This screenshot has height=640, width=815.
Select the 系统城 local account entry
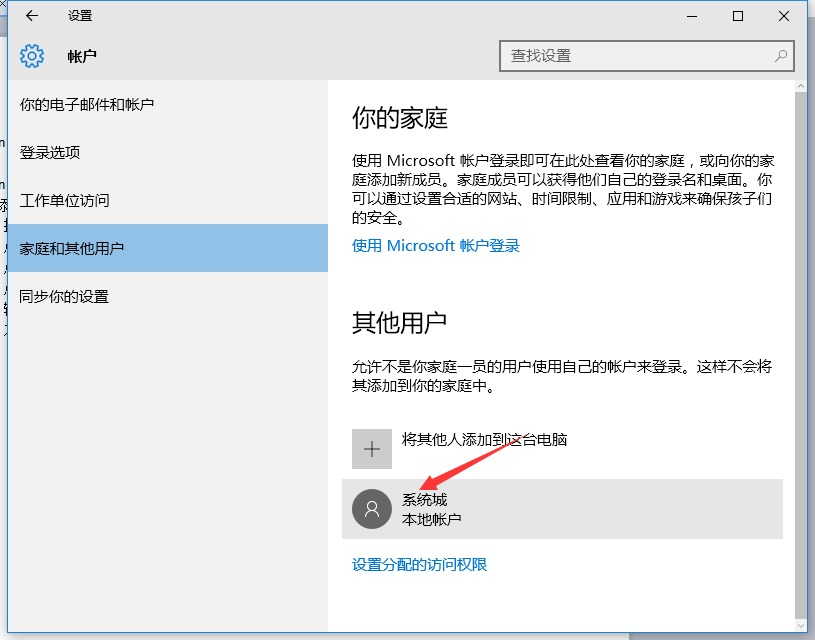pos(562,509)
